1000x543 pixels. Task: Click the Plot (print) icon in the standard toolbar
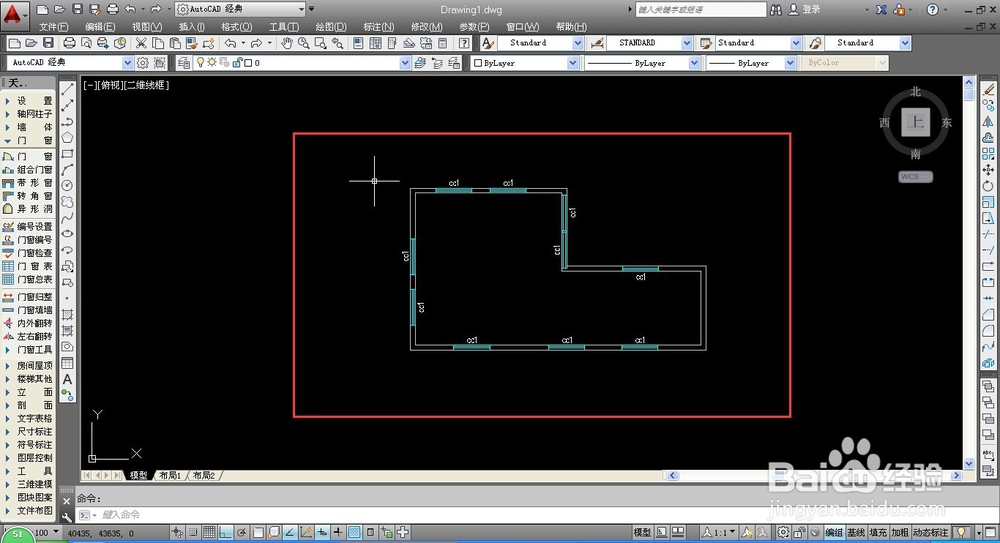[70, 43]
